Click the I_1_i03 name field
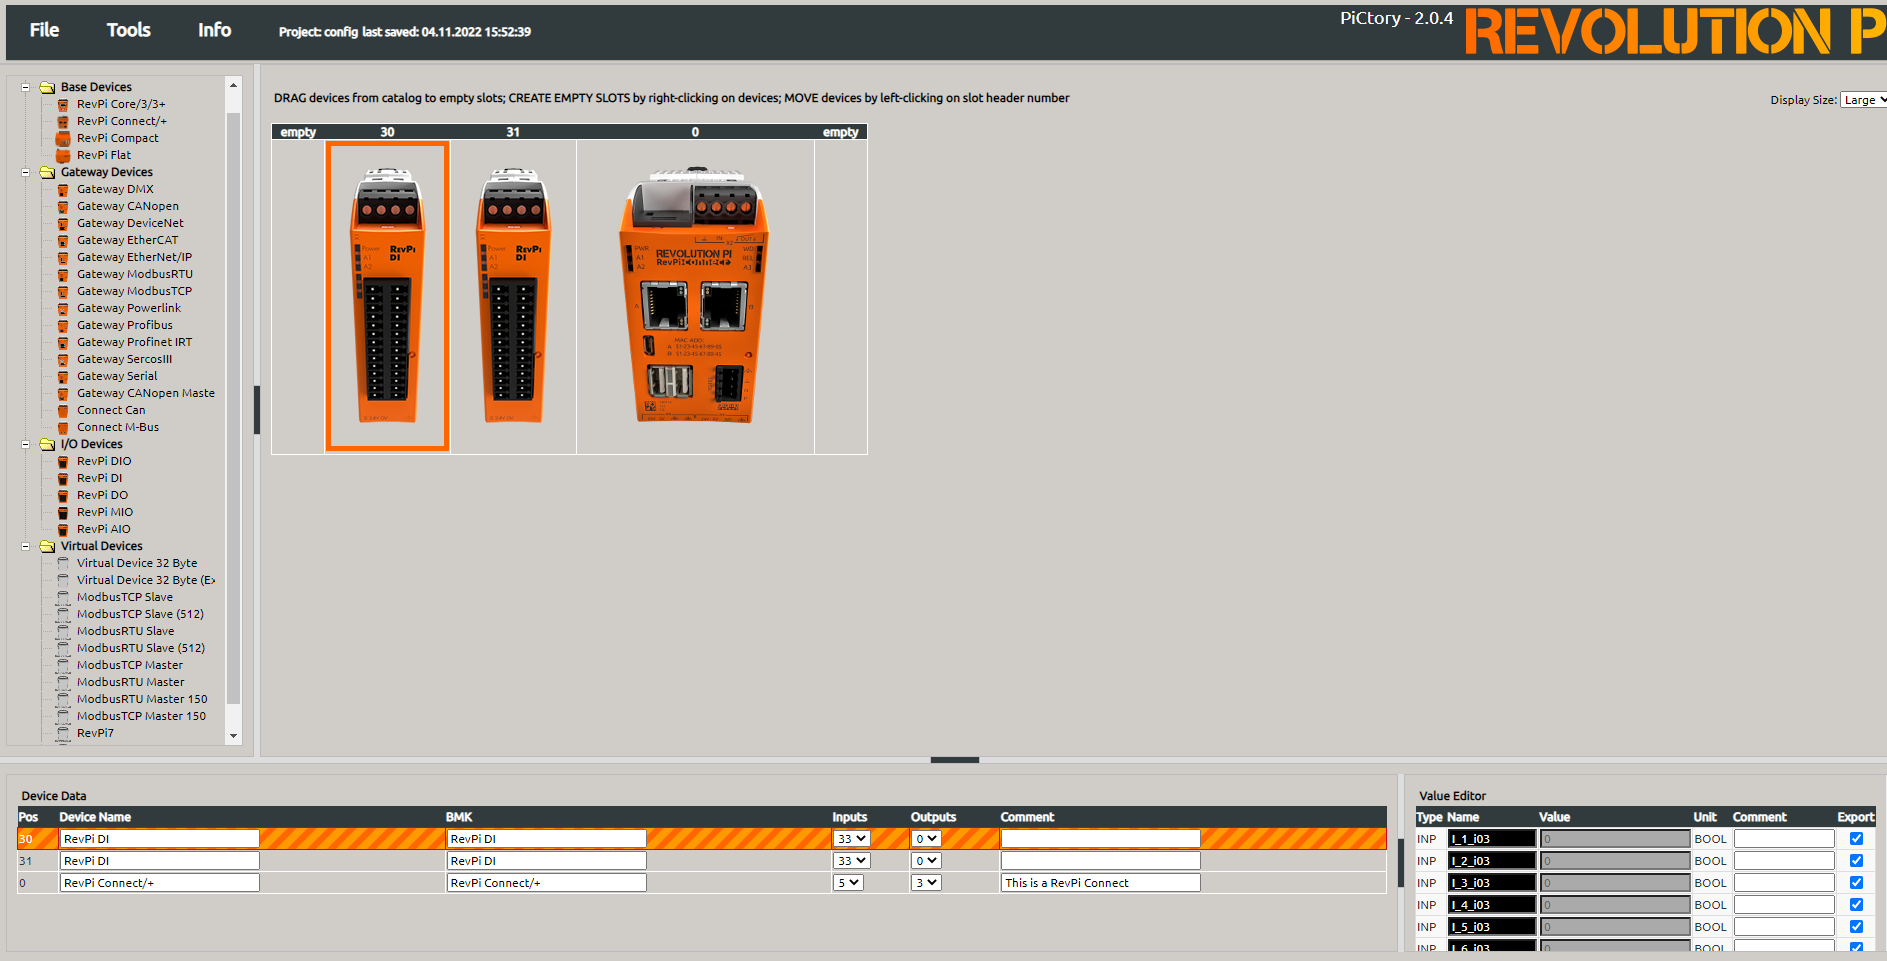This screenshot has width=1887, height=961. pos(1492,839)
